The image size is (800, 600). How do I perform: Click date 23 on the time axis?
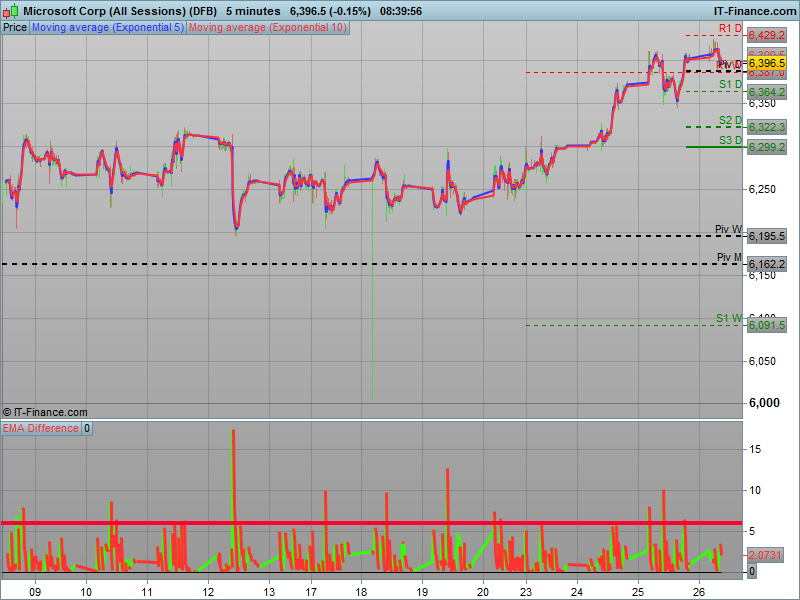click(526, 592)
